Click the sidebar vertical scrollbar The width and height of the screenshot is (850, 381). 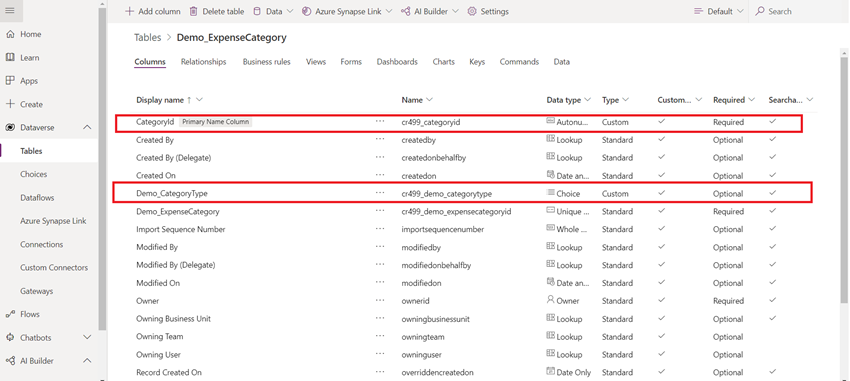pos(102,168)
